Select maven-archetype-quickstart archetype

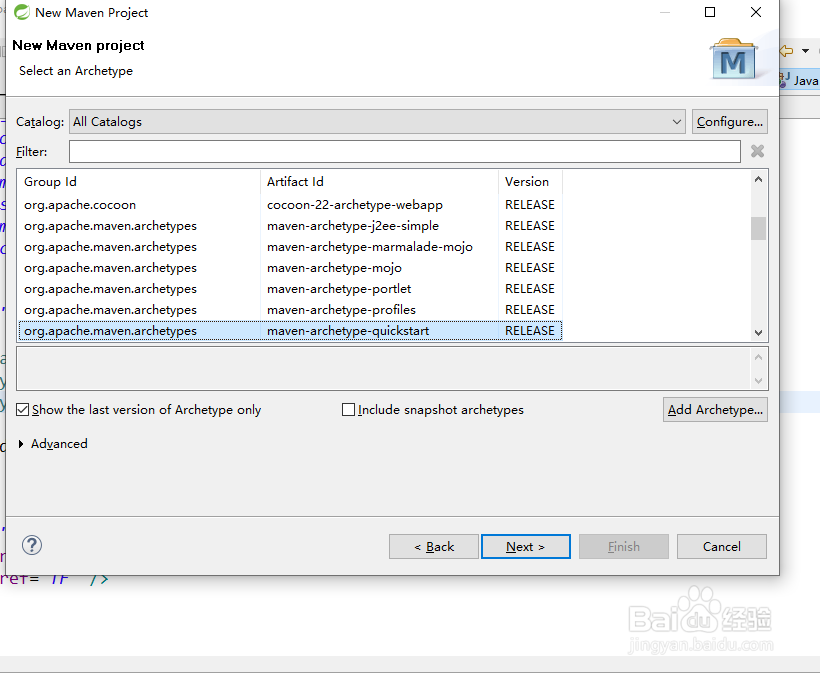290,330
